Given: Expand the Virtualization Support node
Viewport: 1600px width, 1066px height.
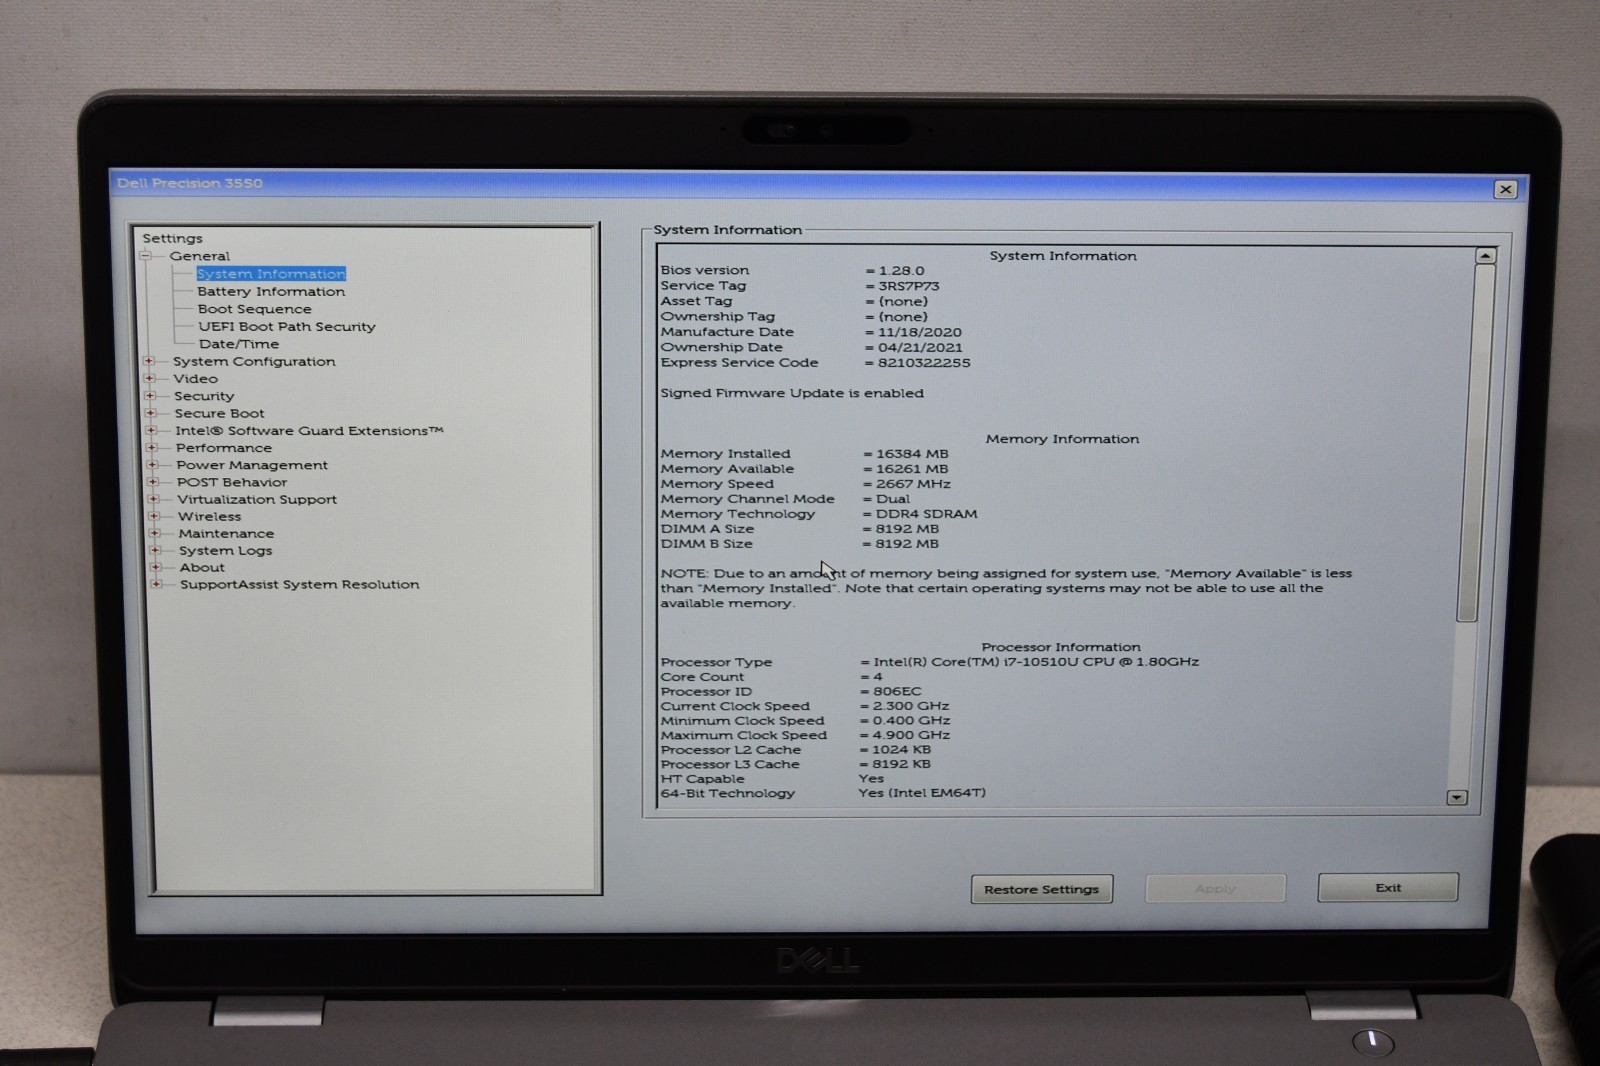Looking at the screenshot, I should pyautogui.click(x=153, y=499).
